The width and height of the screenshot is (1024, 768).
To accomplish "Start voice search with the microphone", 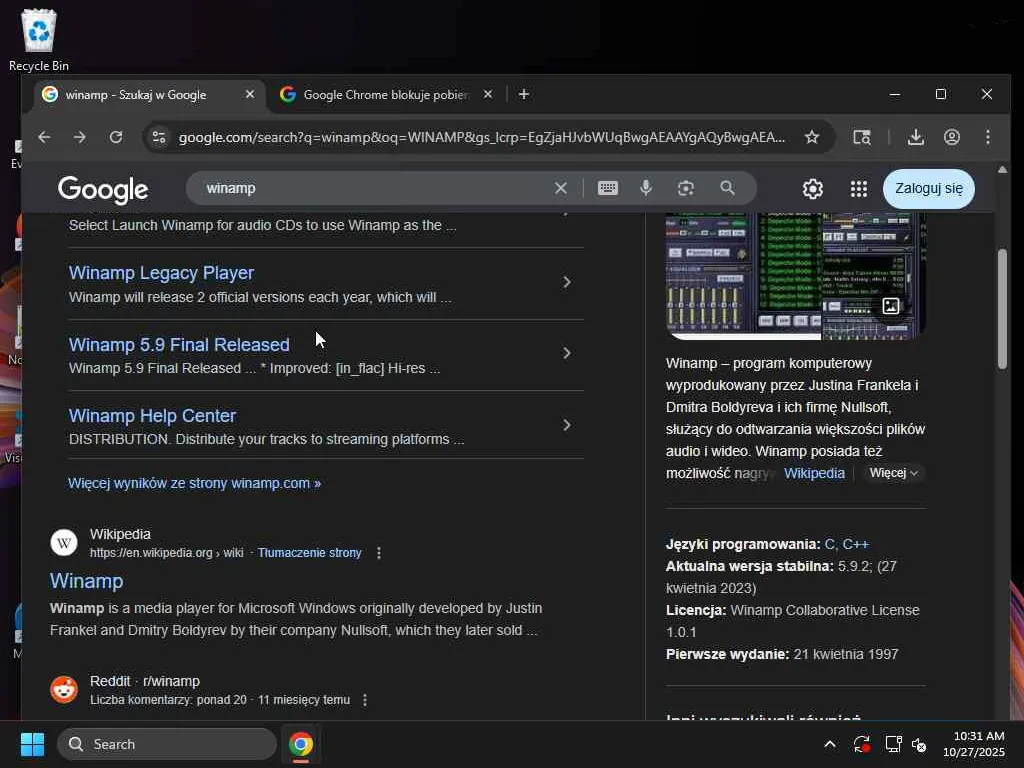I will [x=646, y=188].
